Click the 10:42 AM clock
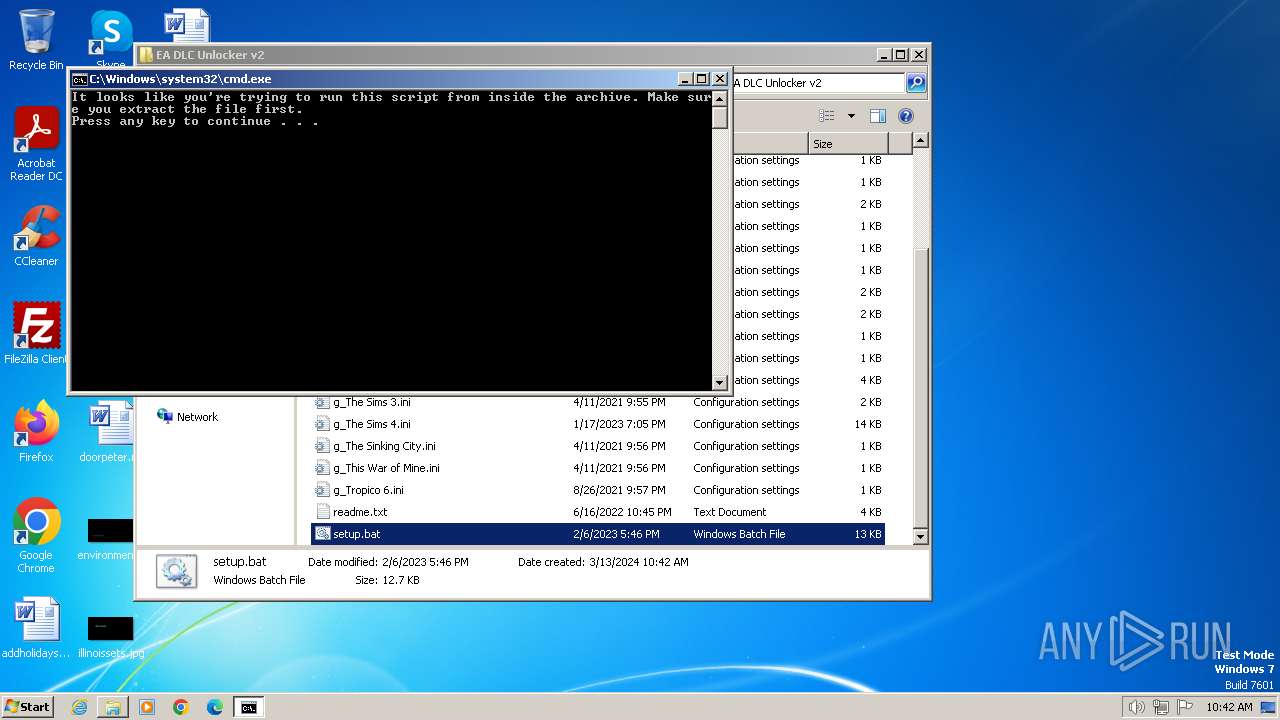Viewport: 1280px width, 720px height. [x=1229, y=707]
